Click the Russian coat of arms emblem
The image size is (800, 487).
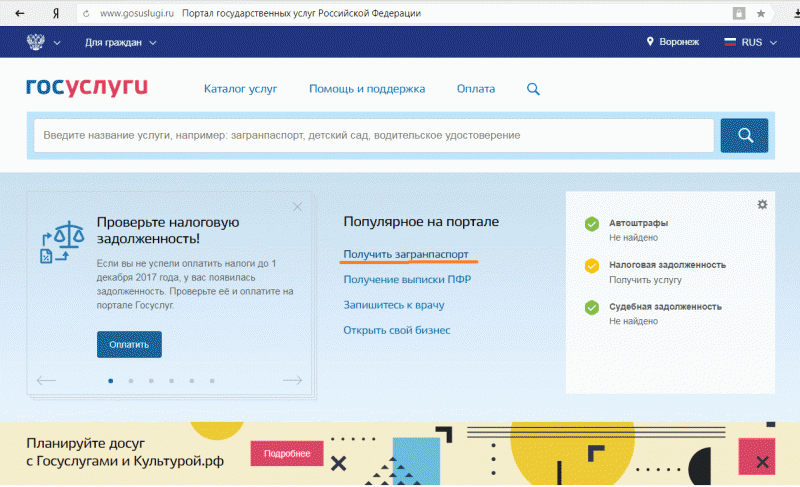pyautogui.click(x=36, y=42)
